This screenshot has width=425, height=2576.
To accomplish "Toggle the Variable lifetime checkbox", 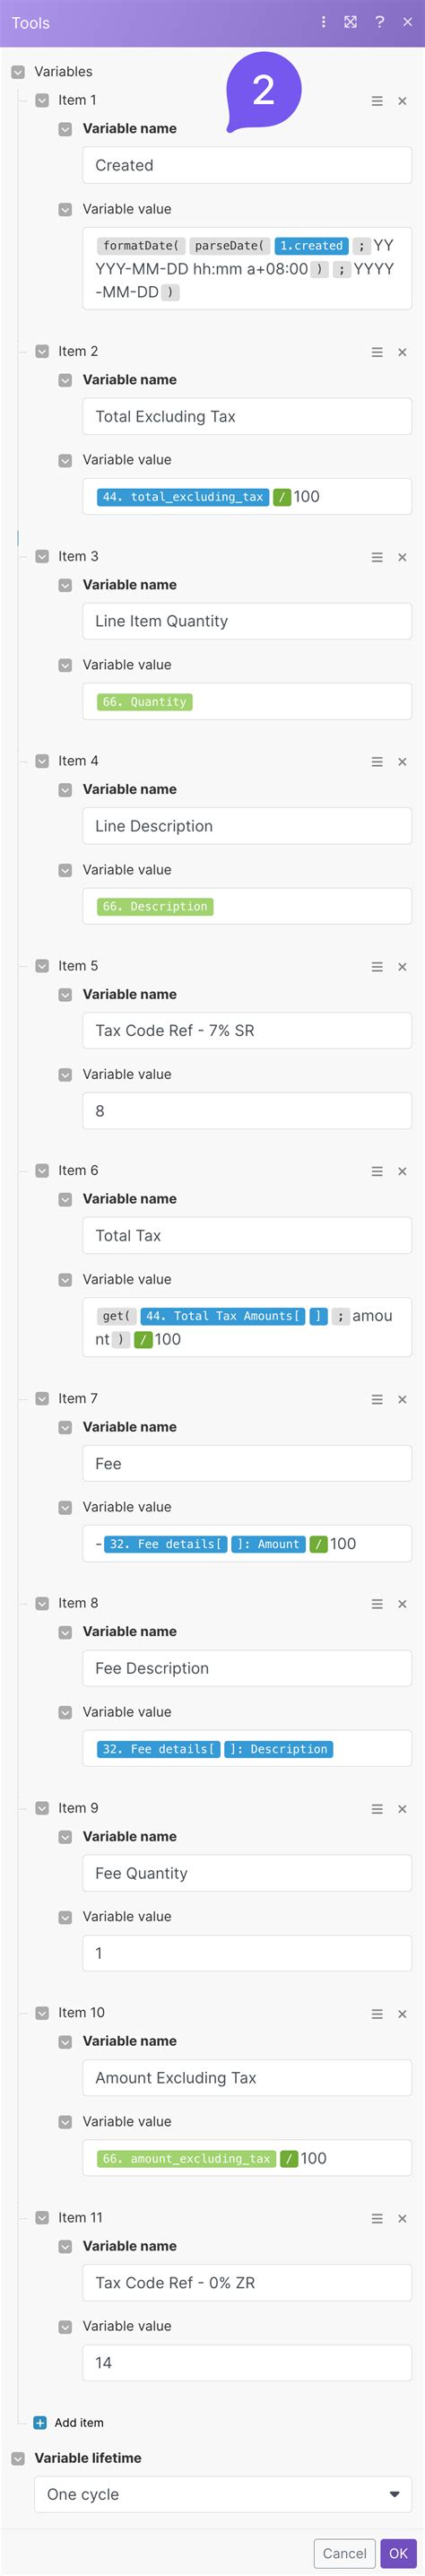I will click(18, 2458).
